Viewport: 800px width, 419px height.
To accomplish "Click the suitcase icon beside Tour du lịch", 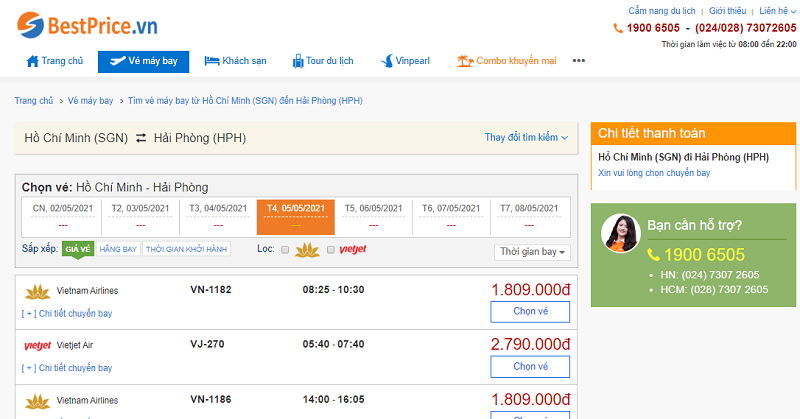I will pyautogui.click(x=298, y=62).
